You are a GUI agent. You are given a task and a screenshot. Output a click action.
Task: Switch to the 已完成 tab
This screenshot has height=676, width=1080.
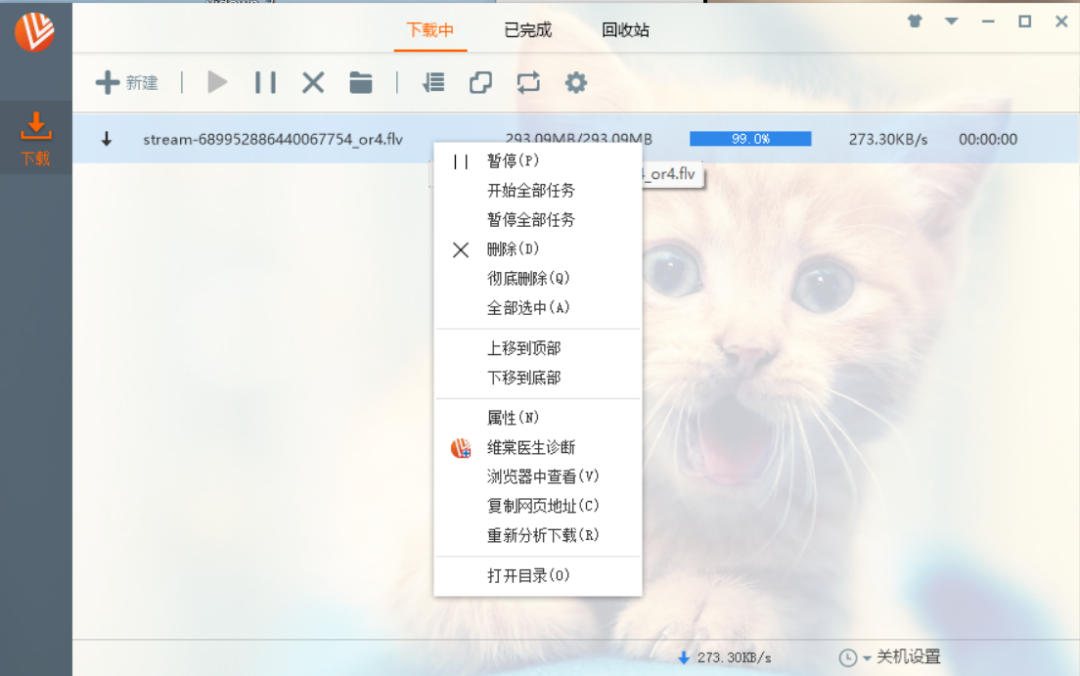[528, 30]
